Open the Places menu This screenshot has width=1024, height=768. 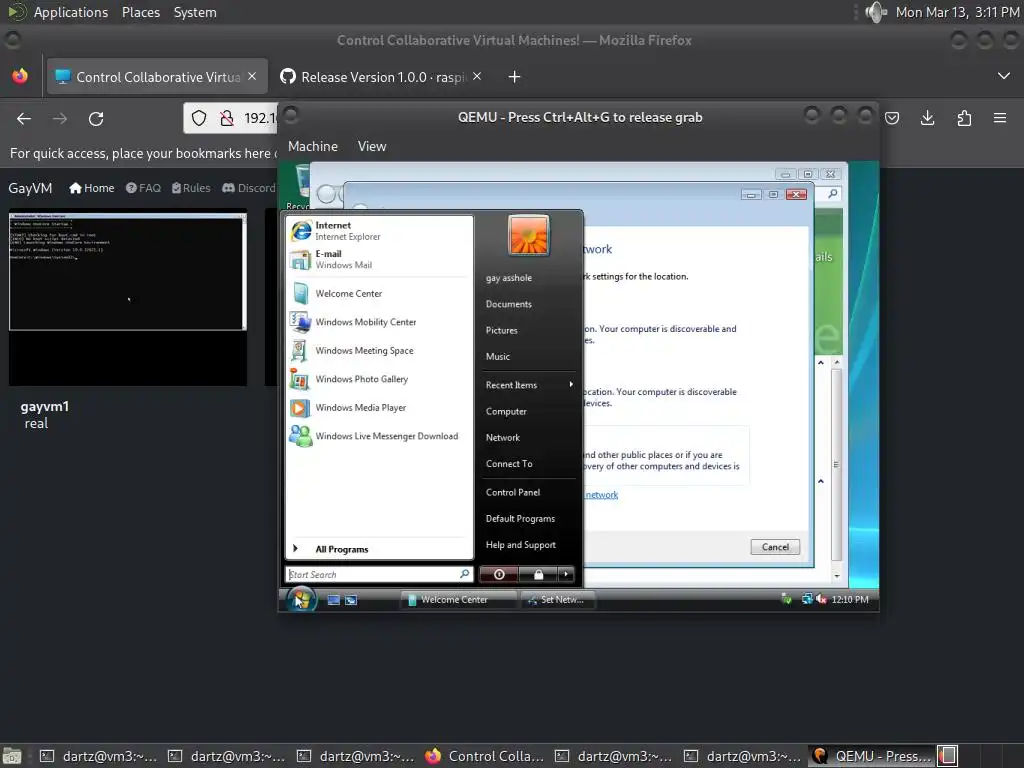pos(140,12)
